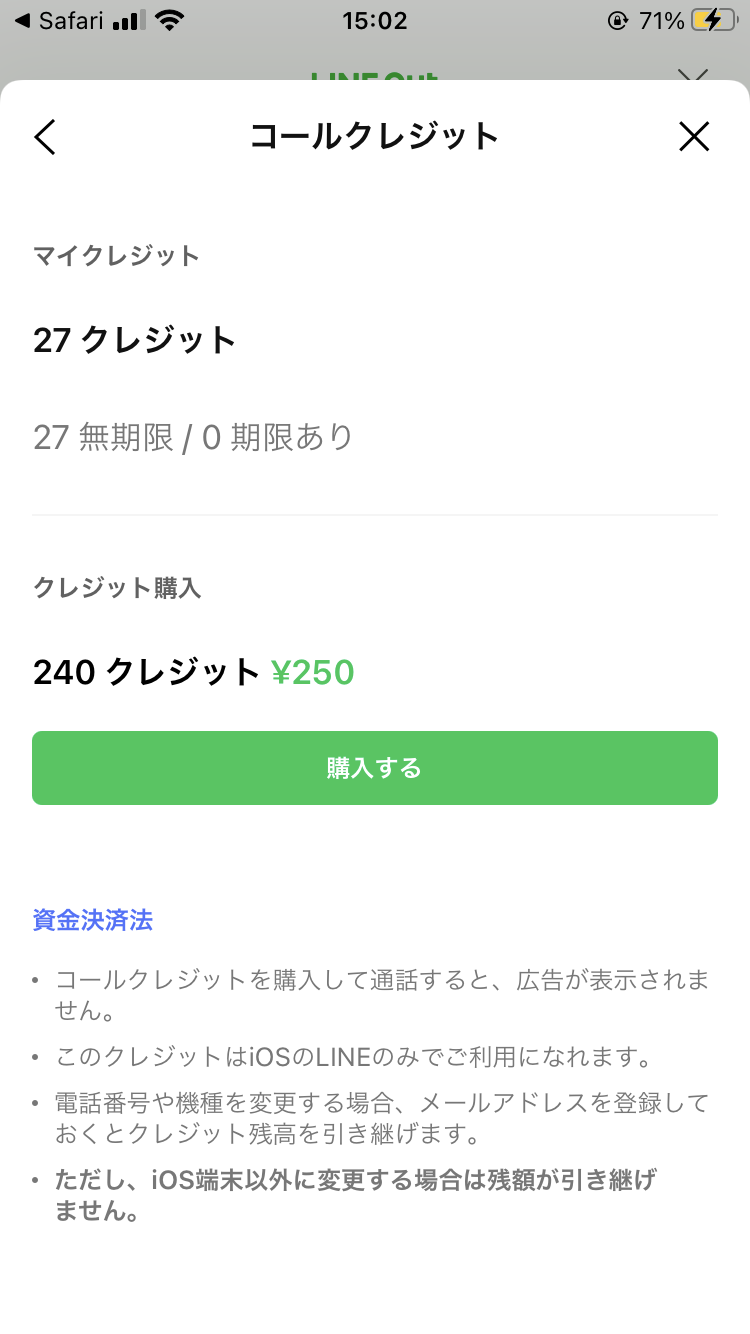Tap the Wi-Fi status icon
Screen dimensions: 750x1334
[171, 21]
